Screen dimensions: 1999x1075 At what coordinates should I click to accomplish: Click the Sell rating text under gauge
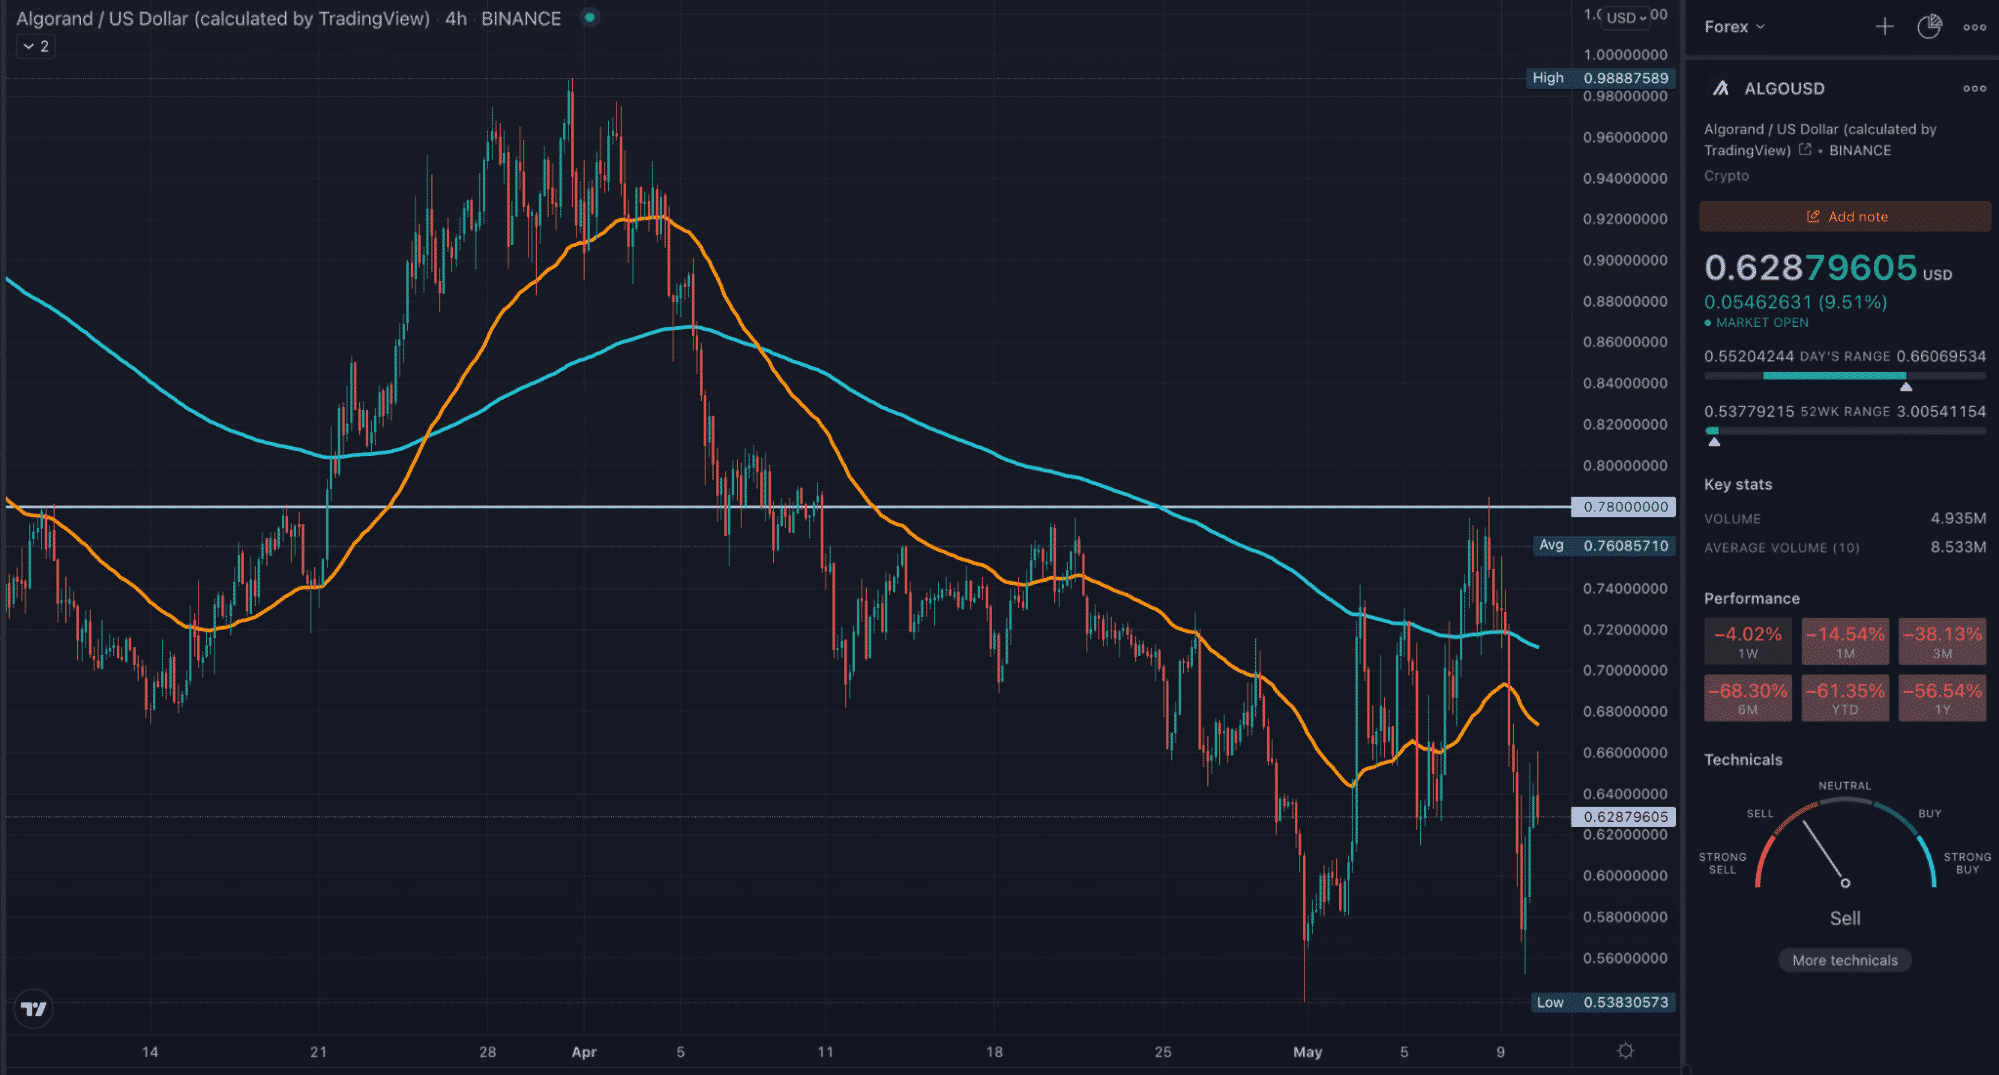tap(1845, 918)
